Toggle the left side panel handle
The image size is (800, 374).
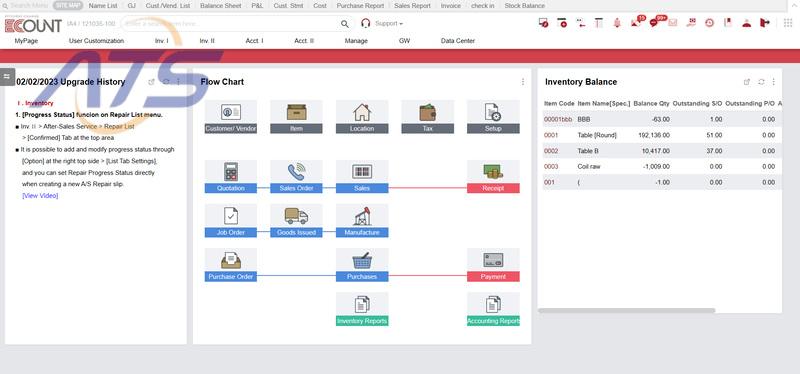click(7, 76)
